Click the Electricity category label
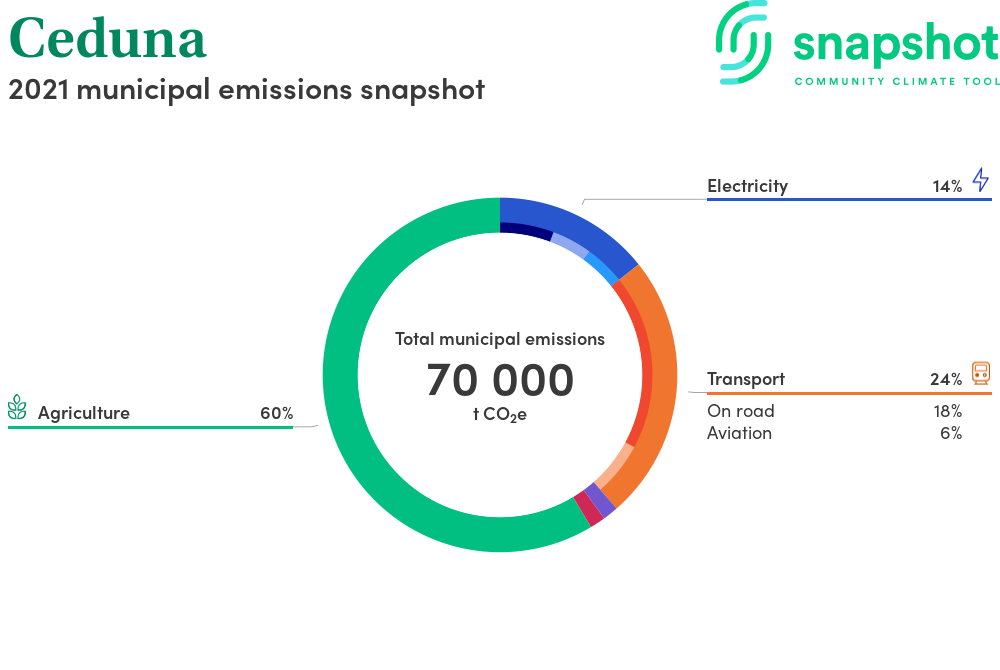The image size is (1000, 670). coord(747,186)
